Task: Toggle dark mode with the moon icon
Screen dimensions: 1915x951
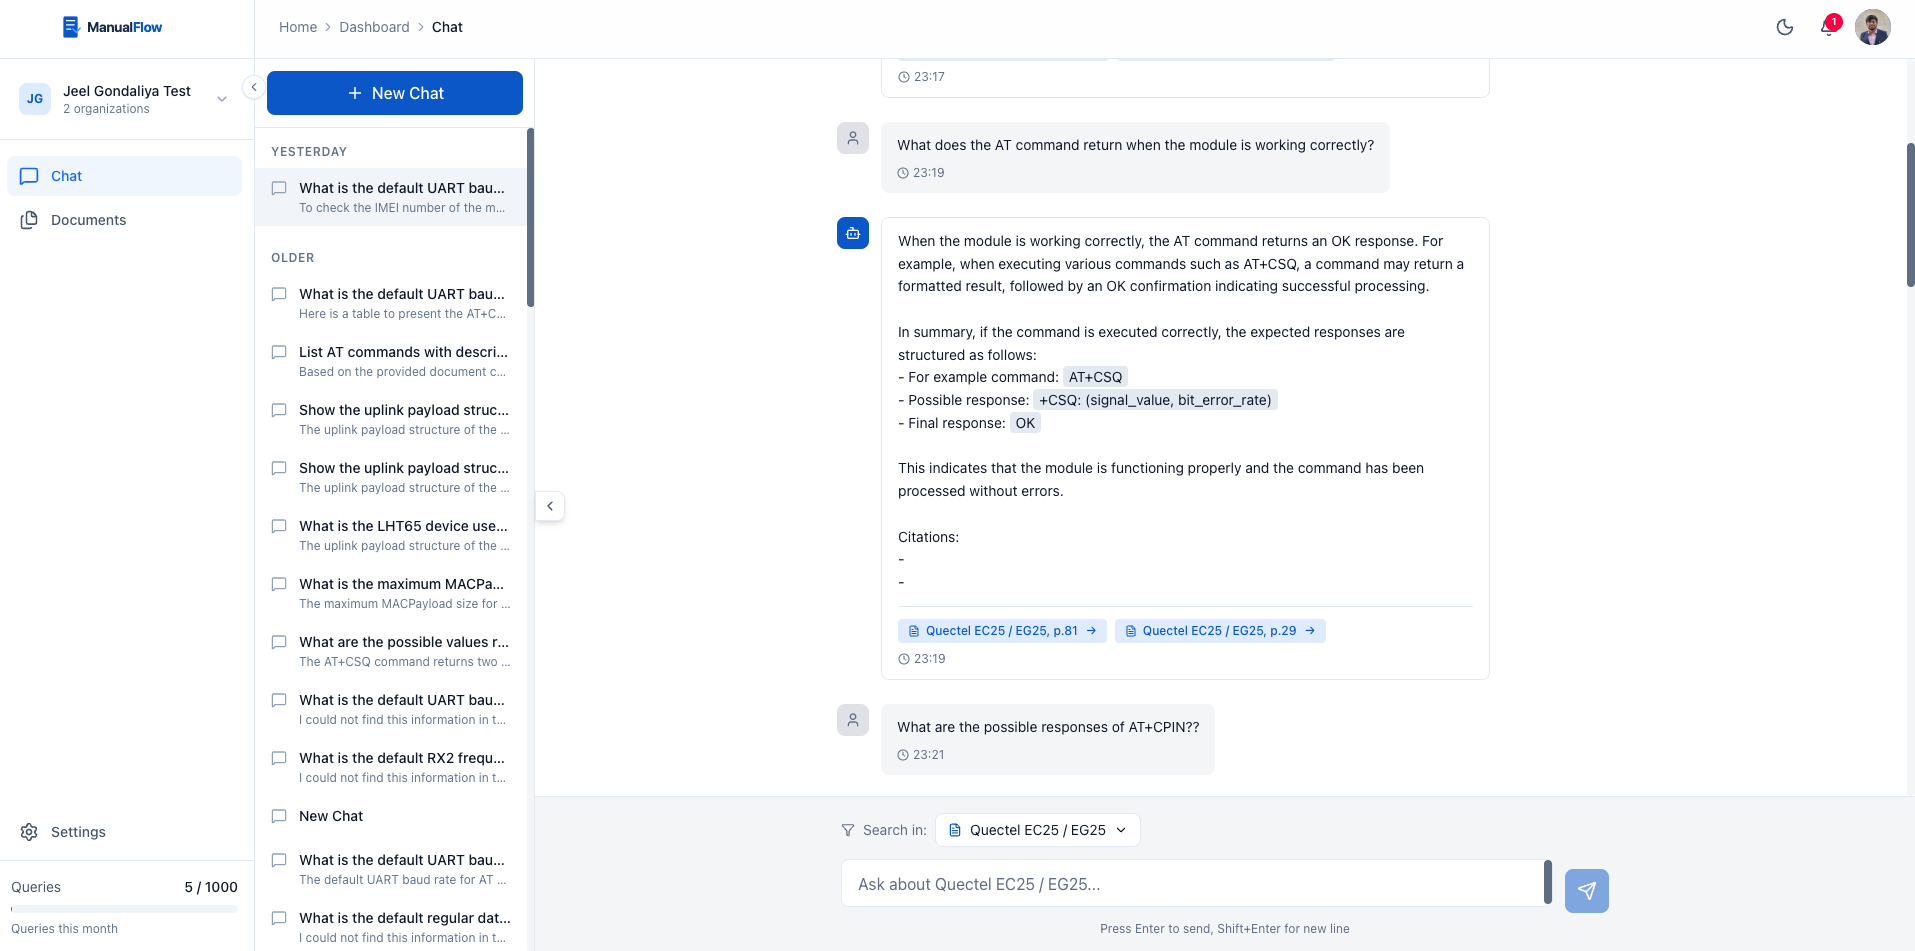Action: point(1786,27)
